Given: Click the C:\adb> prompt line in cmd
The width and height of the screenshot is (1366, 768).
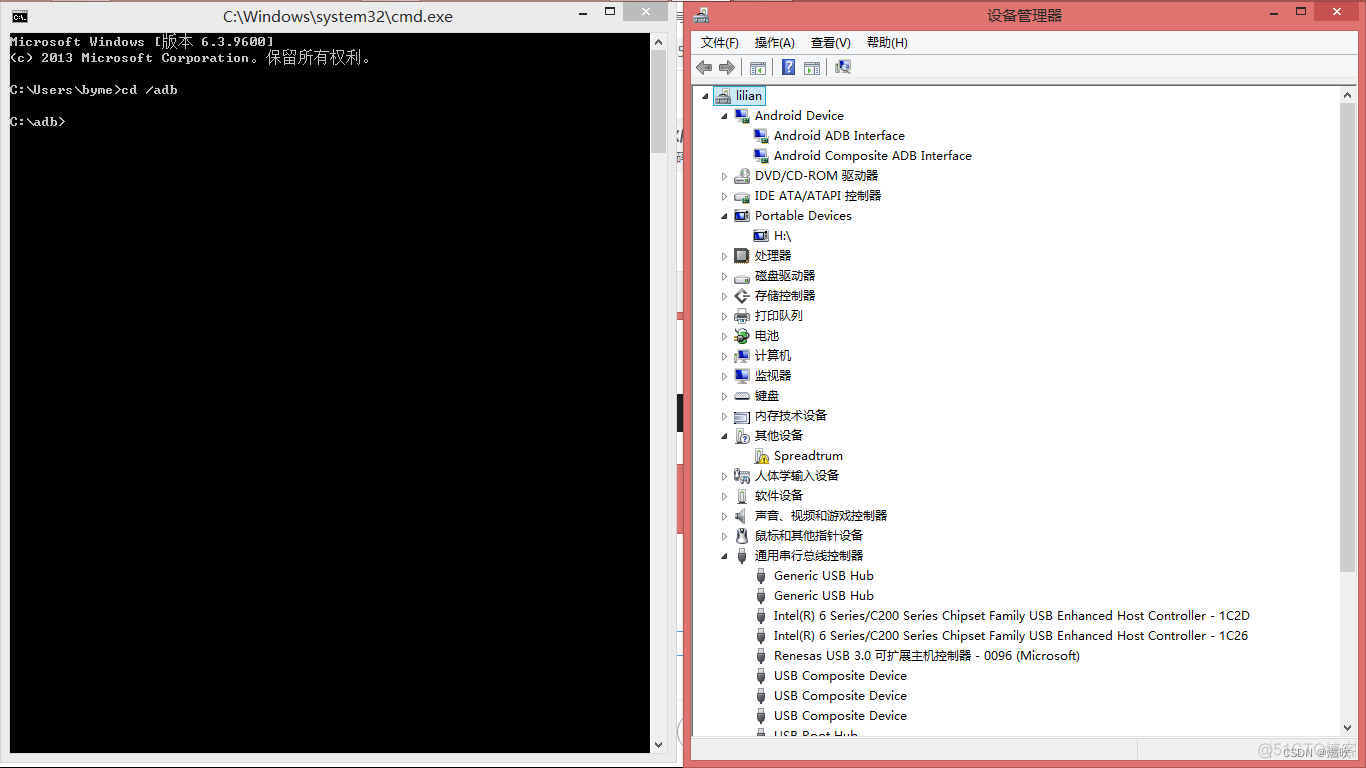Looking at the screenshot, I should point(37,122).
